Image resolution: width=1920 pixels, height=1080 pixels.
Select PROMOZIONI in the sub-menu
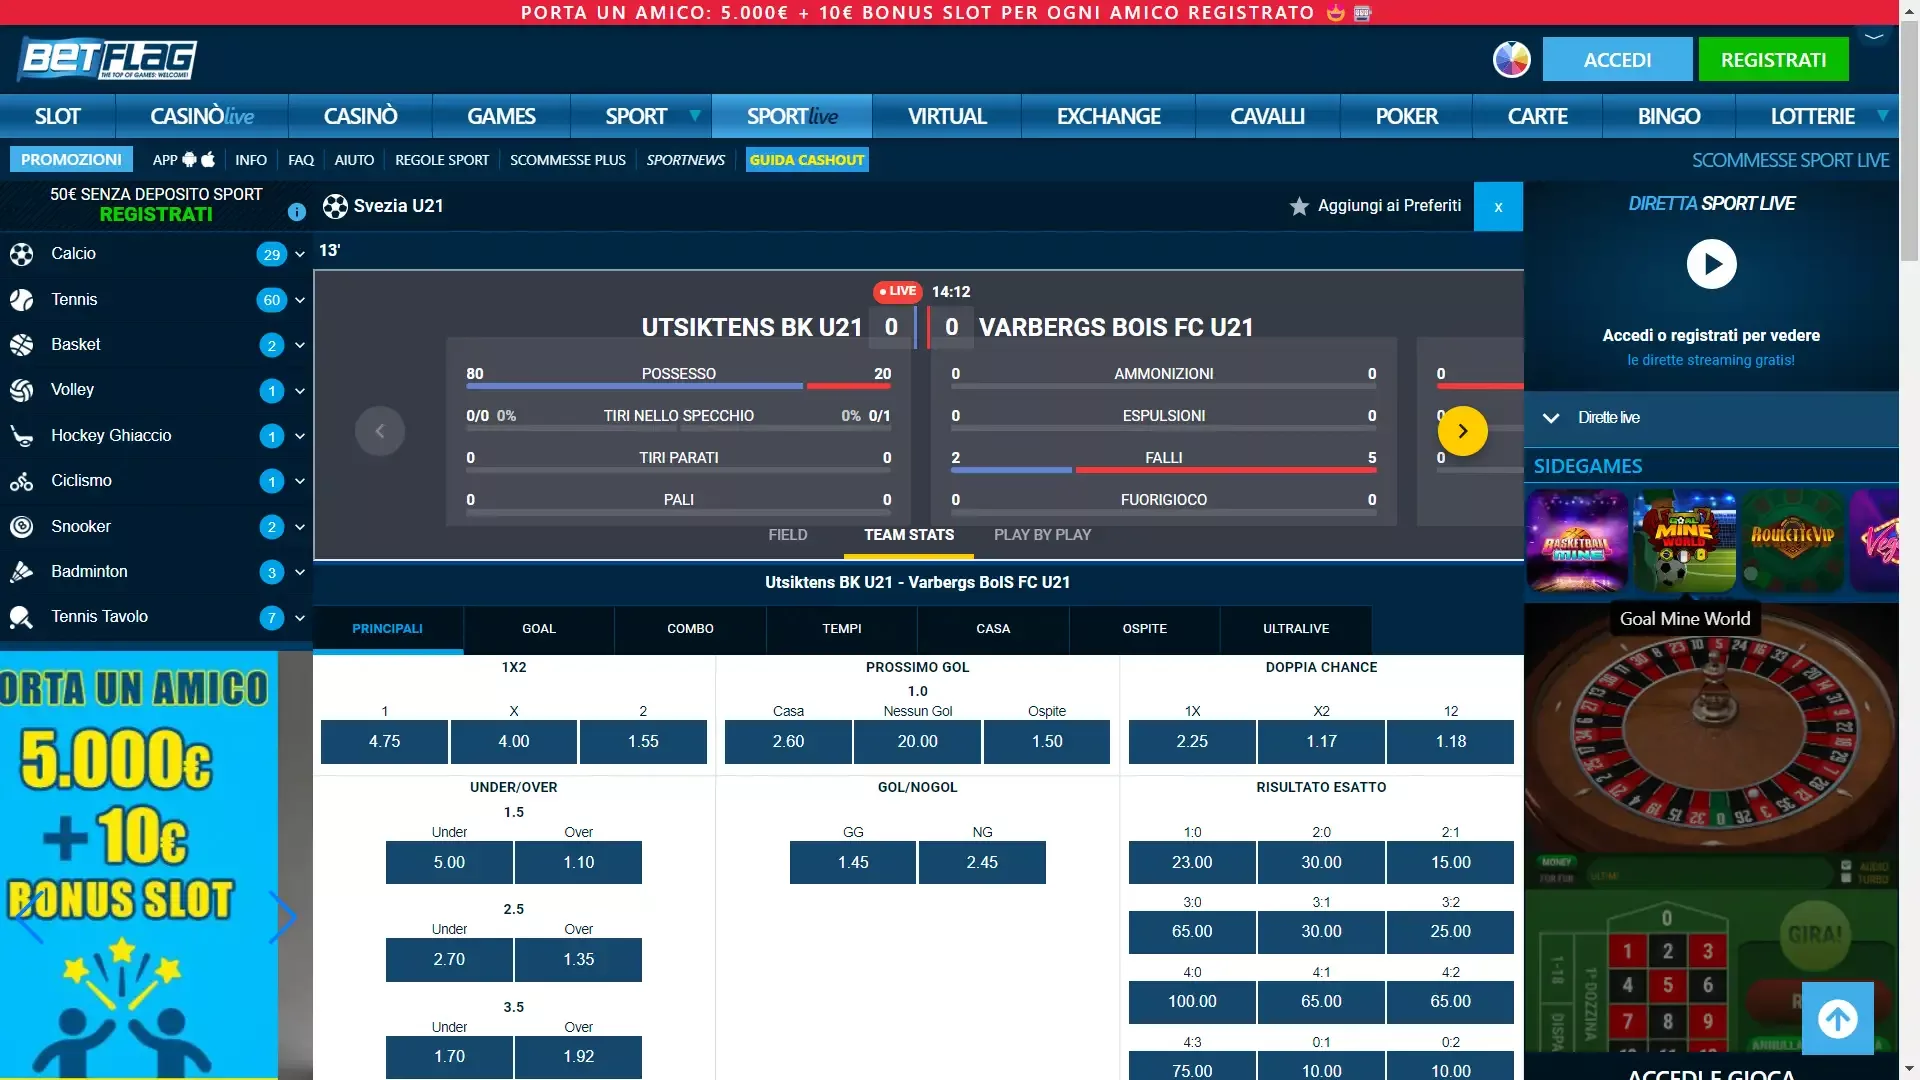pos(70,159)
